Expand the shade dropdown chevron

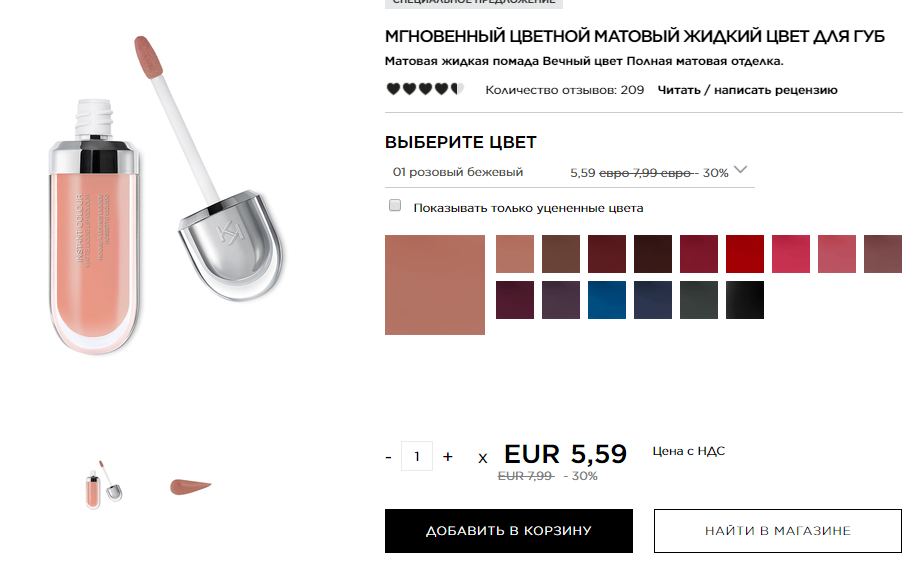(741, 170)
